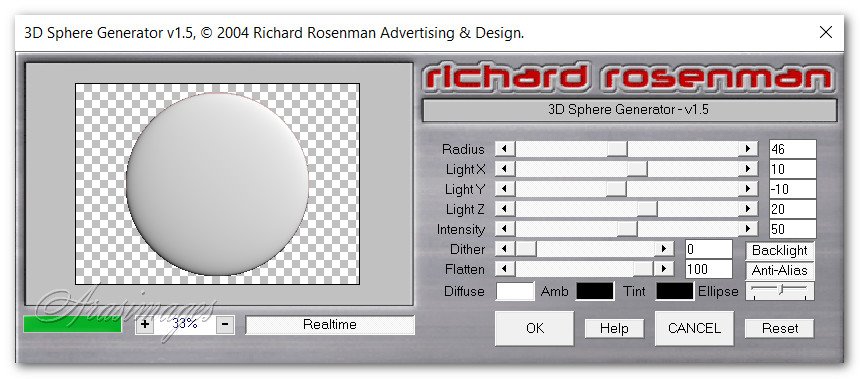This screenshot has width=860, height=379.
Task: Click CANCEL to dismiss the dialog
Action: pyautogui.click(x=694, y=328)
